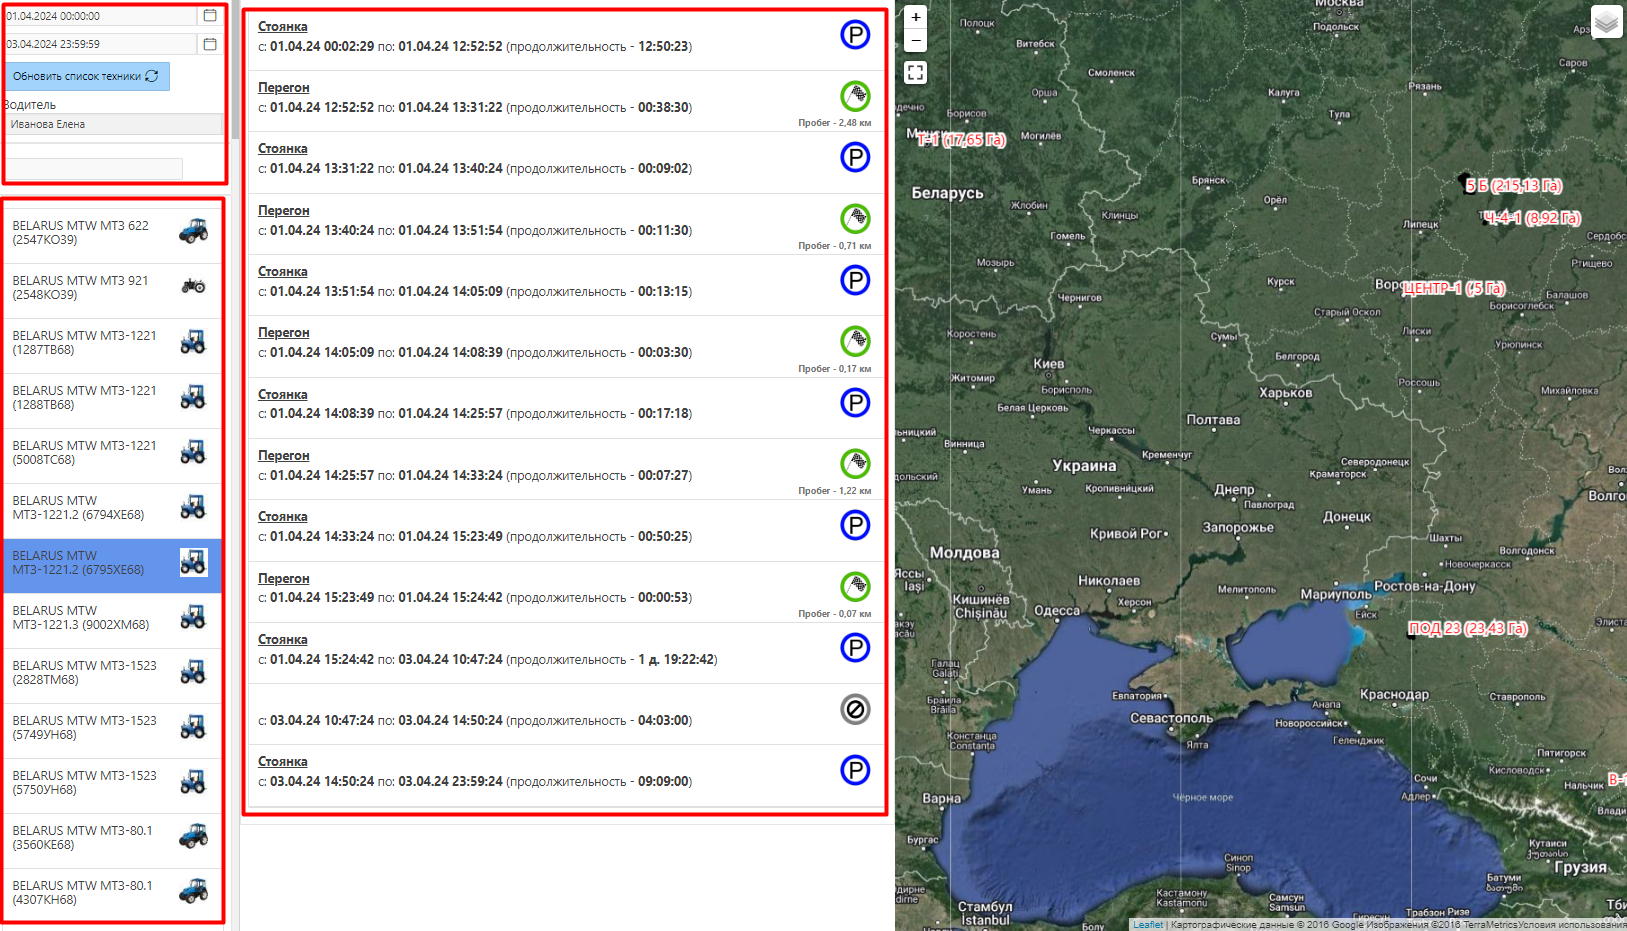The height and width of the screenshot is (931, 1627).
Task: Toggle fullscreen map view
Action: point(915,73)
